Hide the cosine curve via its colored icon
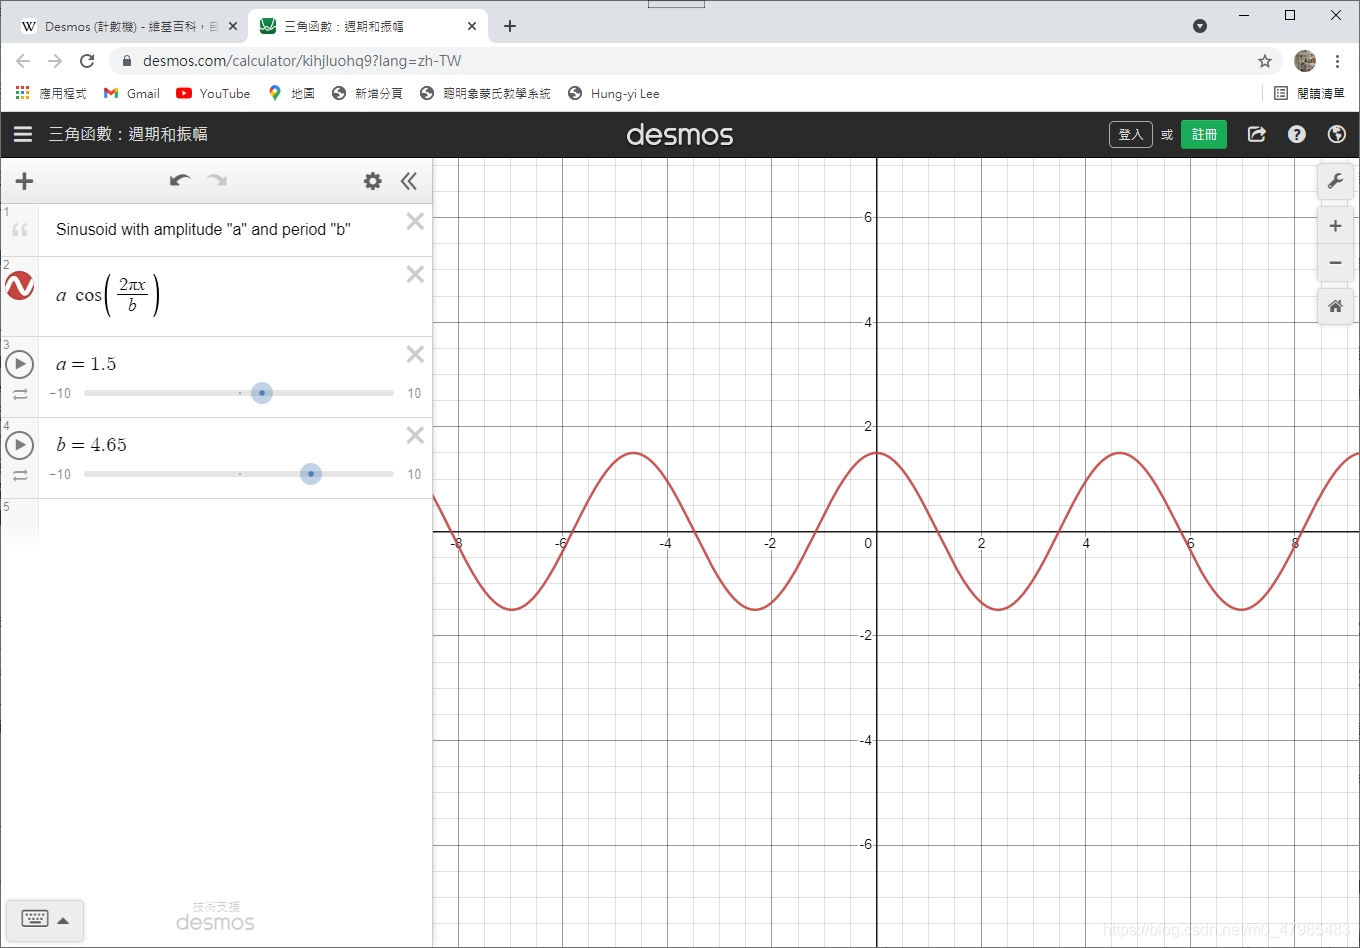1360x948 pixels. coord(20,285)
